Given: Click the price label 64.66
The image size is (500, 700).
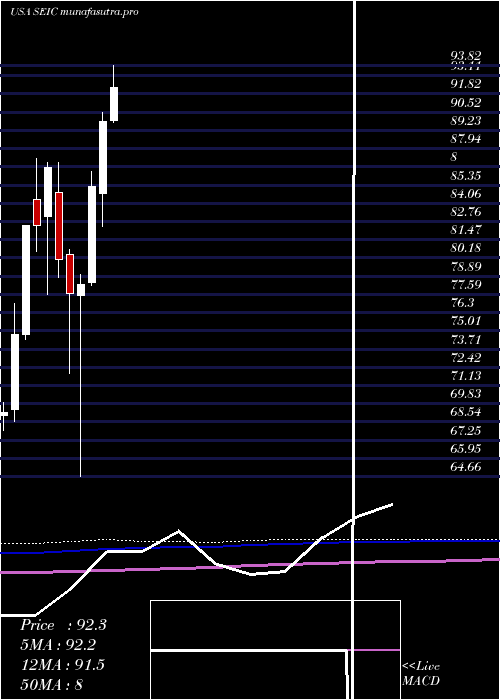Looking at the screenshot, I should tap(466, 467).
